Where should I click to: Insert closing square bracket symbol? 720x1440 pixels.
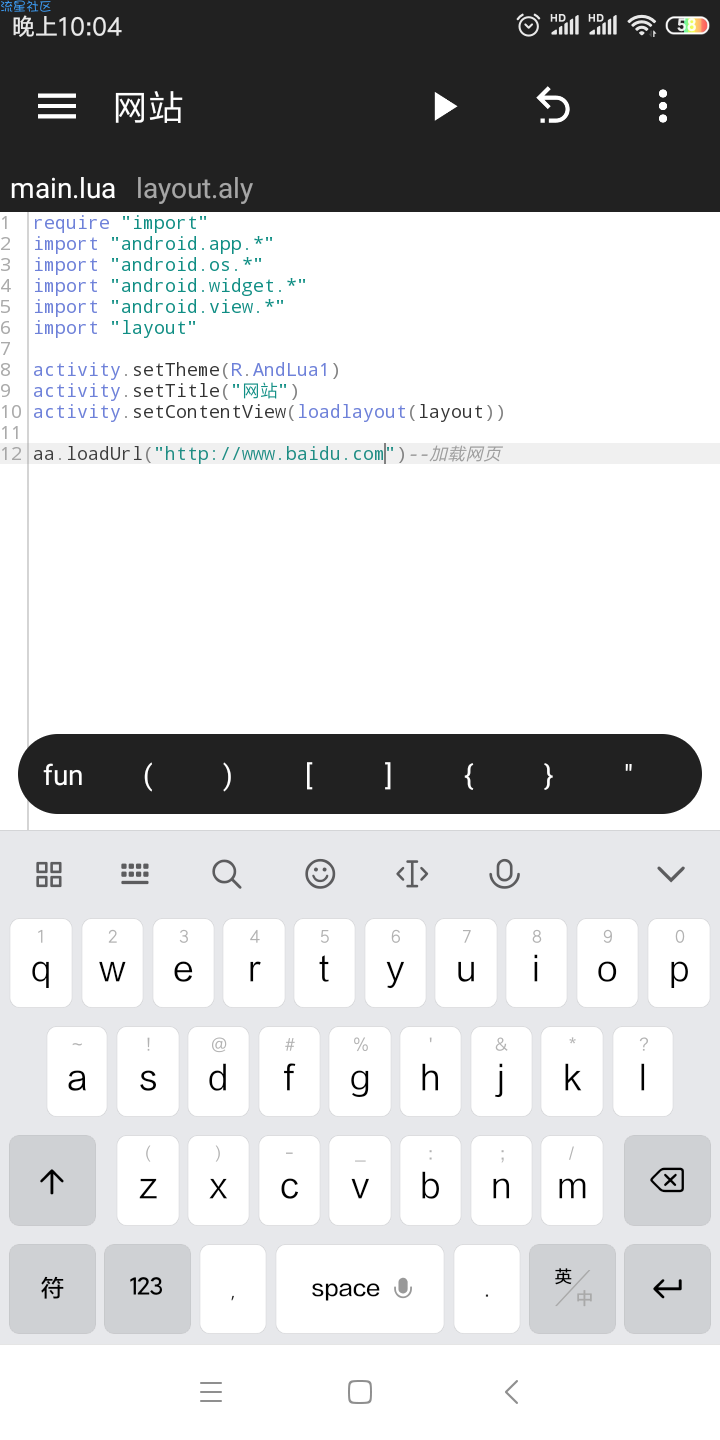(388, 775)
